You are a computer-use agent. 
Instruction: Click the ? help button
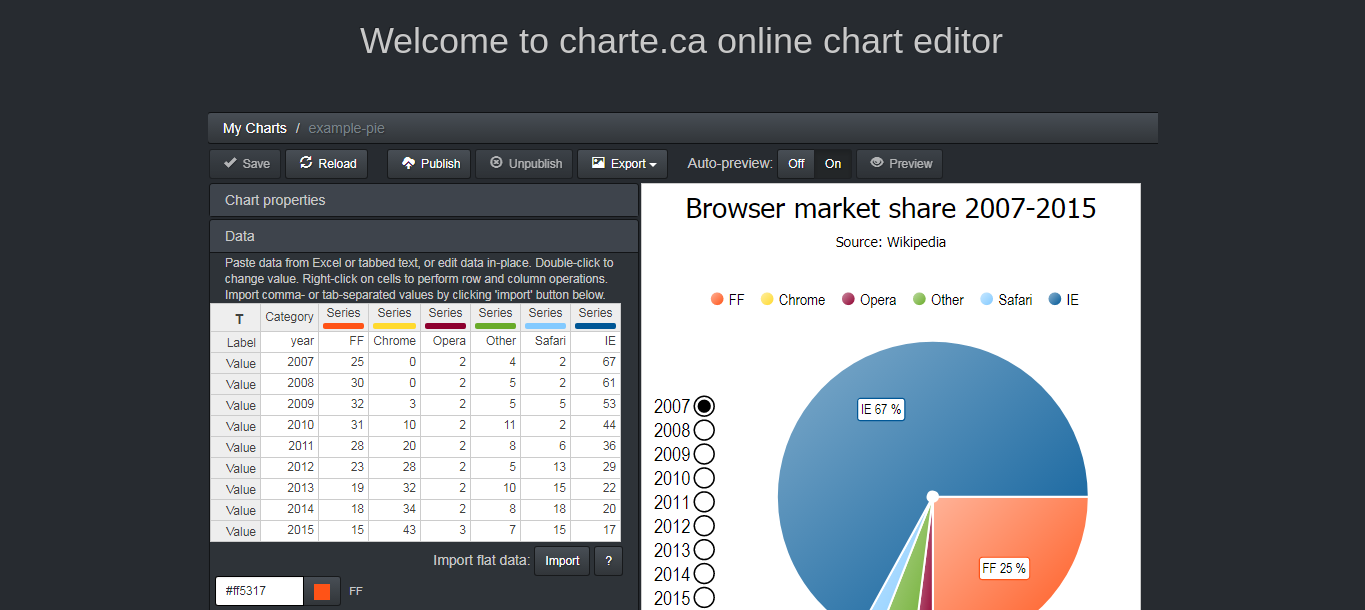click(x=608, y=561)
